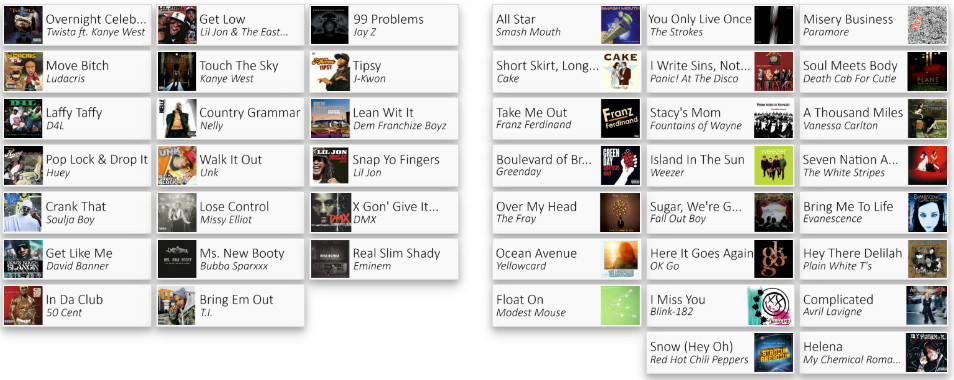The height and width of the screenshot is (380, 954).
Task: Click the green Weezer album cover
Action: (x=774, y=165)
